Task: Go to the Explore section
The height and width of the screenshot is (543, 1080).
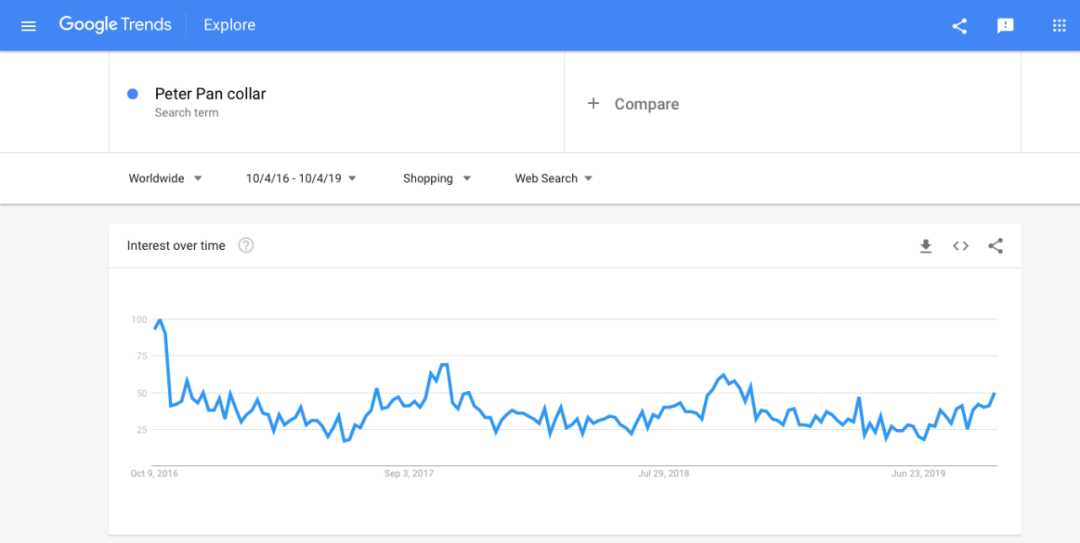Action: (229, 25)
